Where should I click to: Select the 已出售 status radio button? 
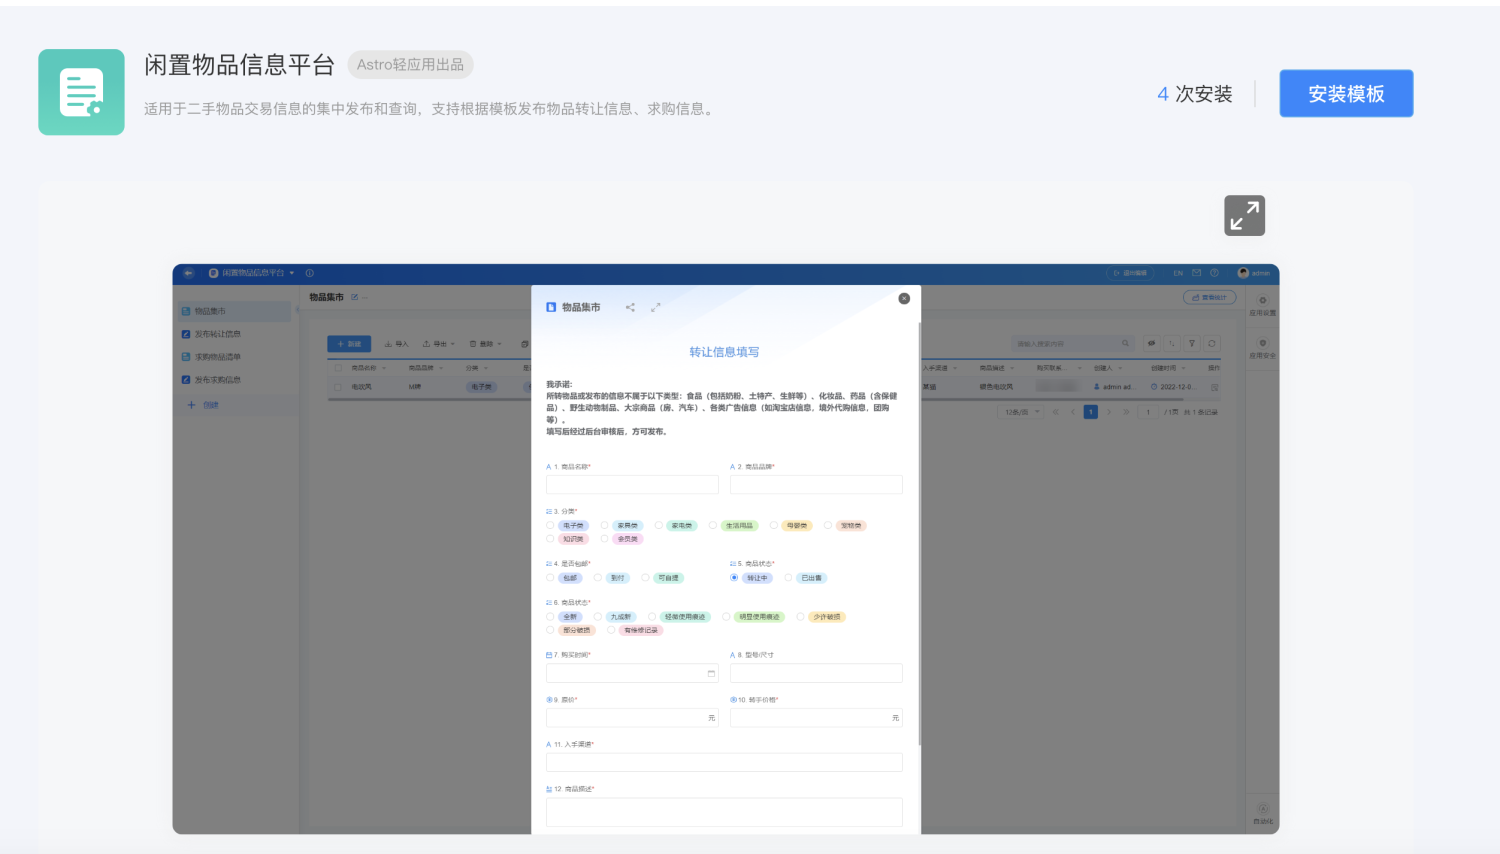coord(788,578)
